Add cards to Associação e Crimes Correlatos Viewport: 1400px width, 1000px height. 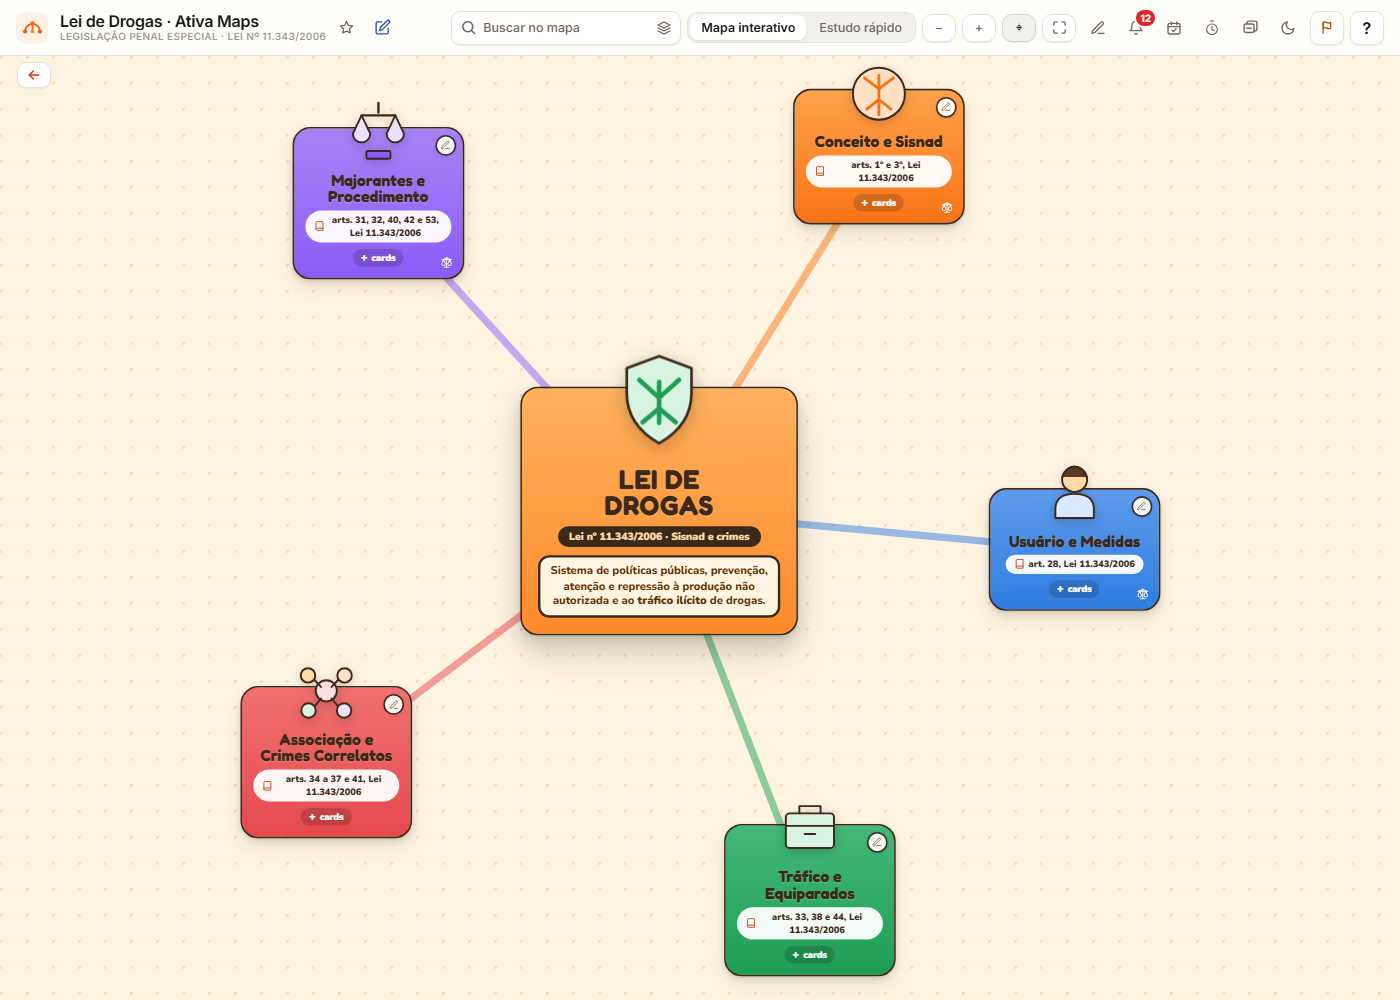[326, 817]
